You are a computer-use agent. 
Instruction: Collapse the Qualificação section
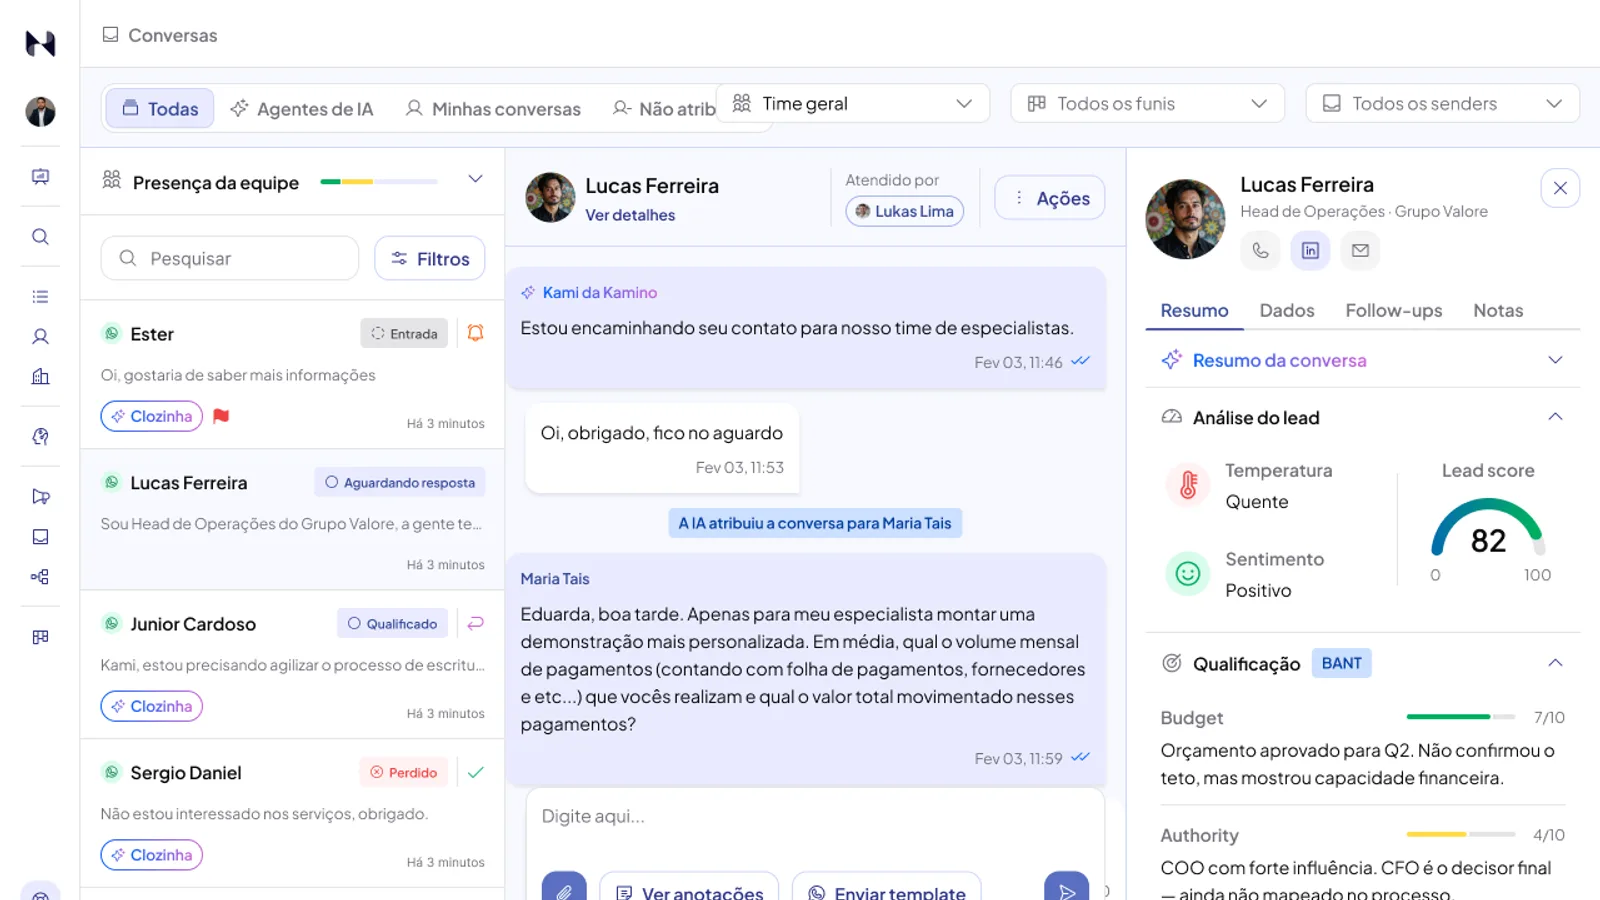tap(1555, 663)
